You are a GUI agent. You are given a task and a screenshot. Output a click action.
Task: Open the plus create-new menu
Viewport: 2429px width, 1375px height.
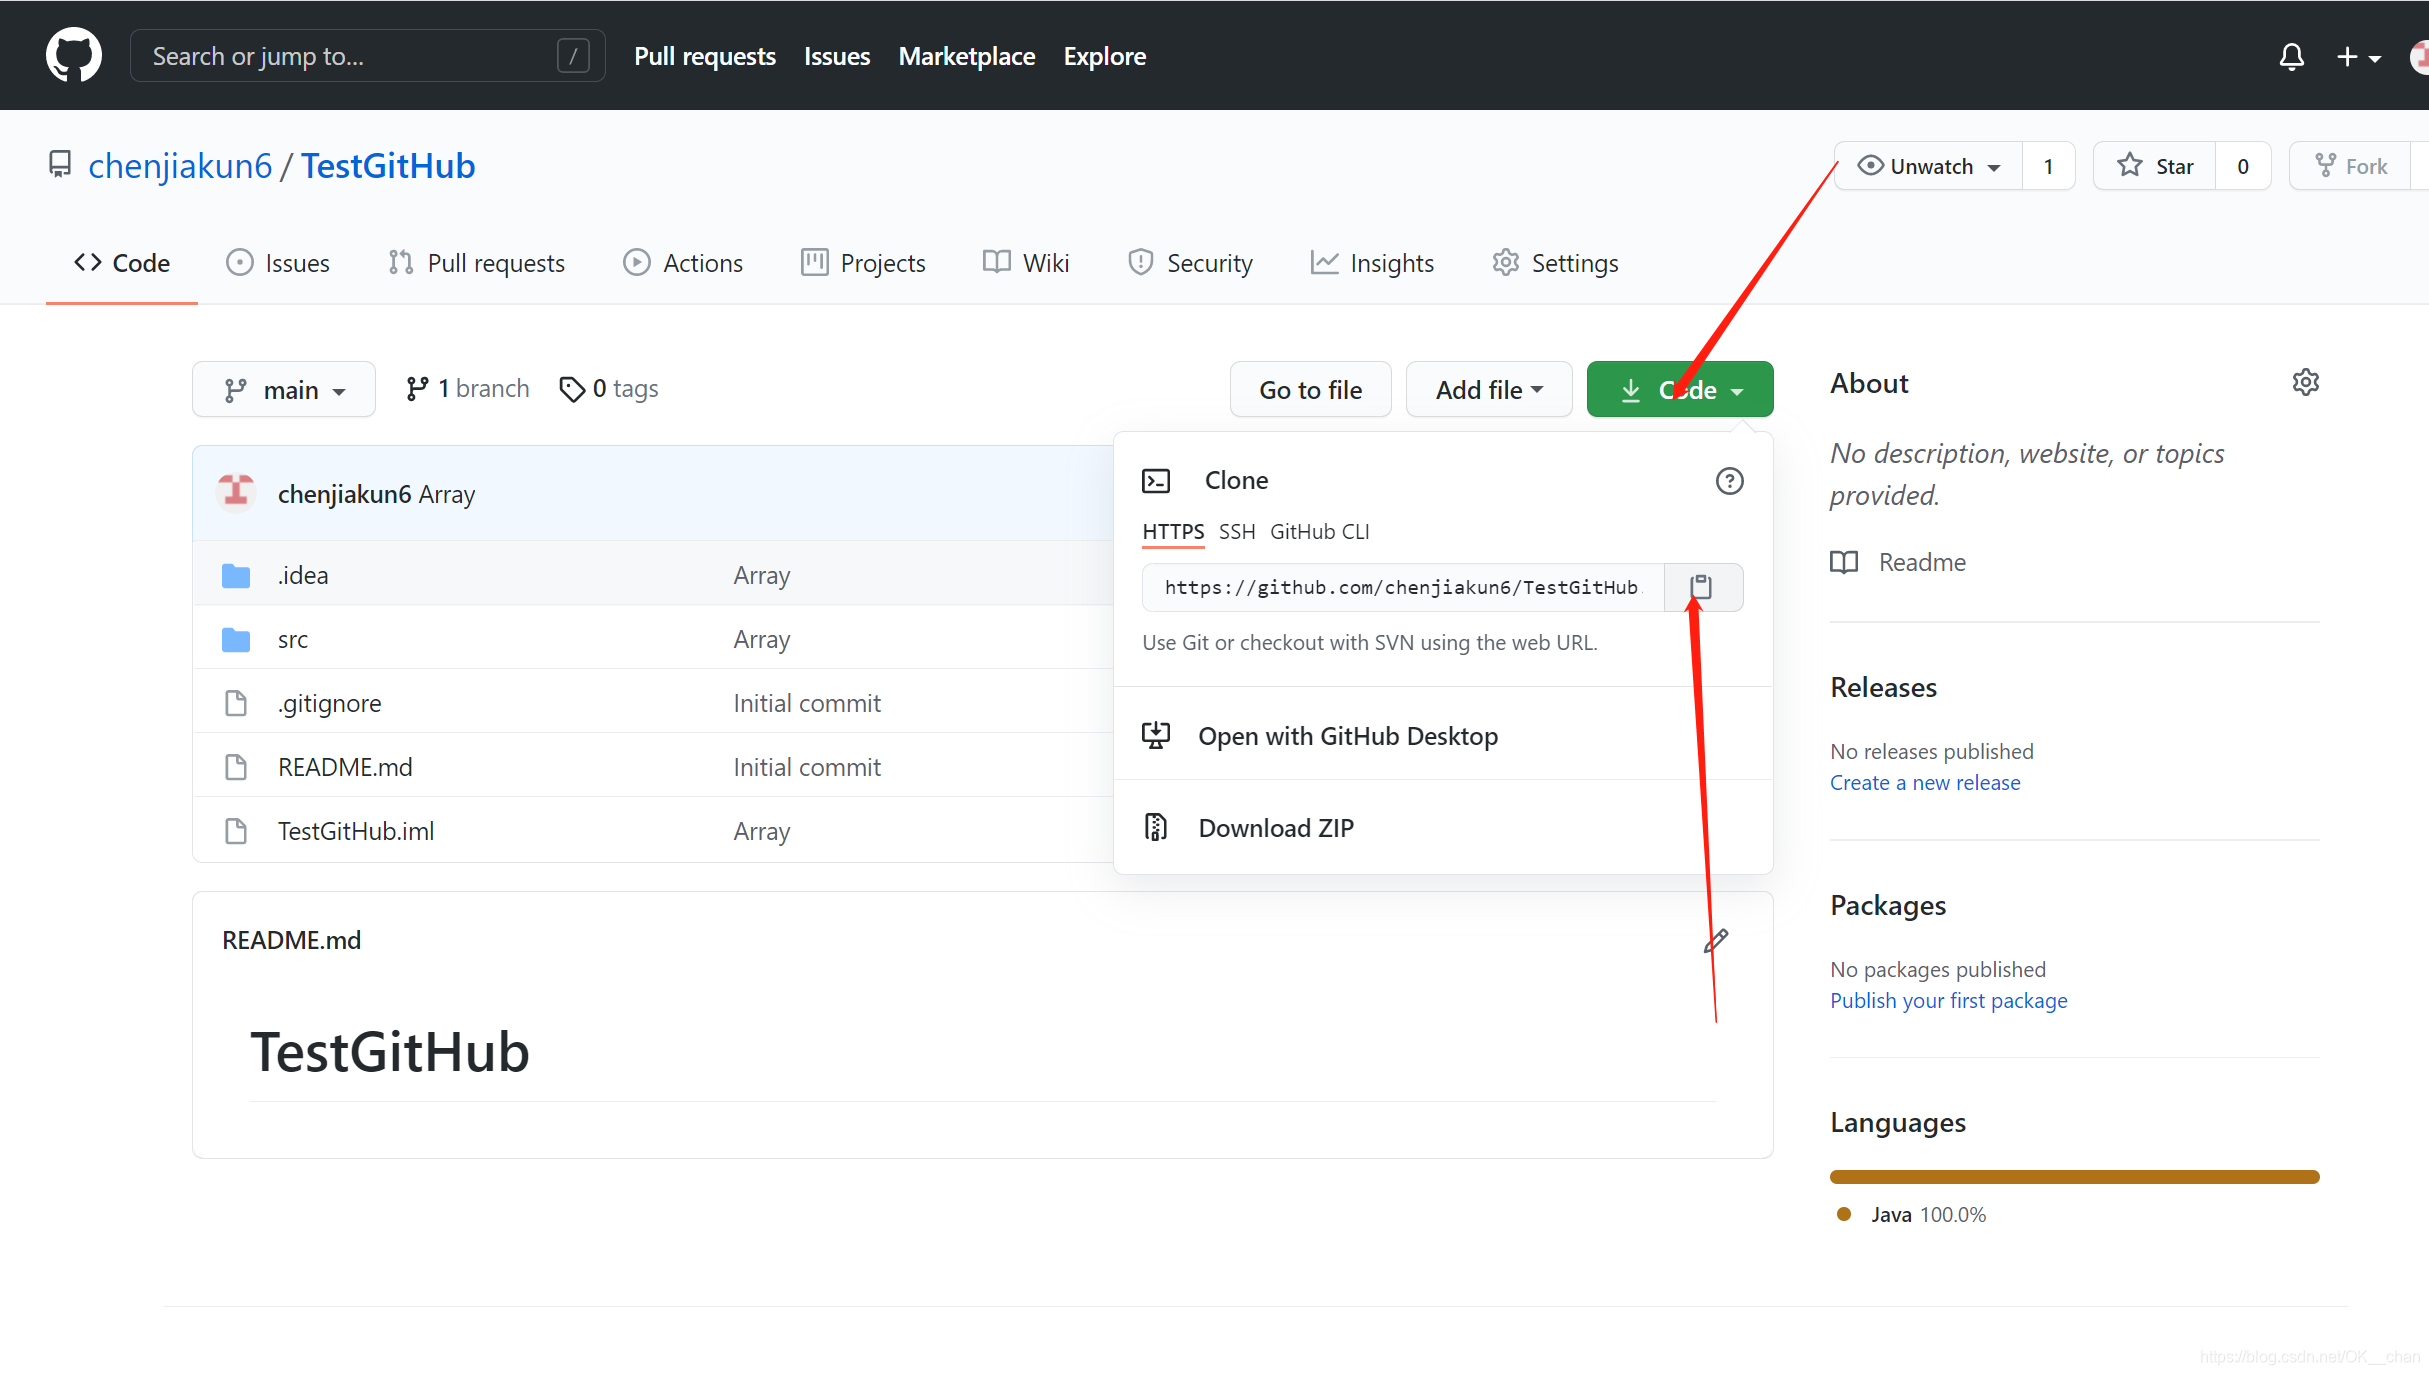[2358, 57]
